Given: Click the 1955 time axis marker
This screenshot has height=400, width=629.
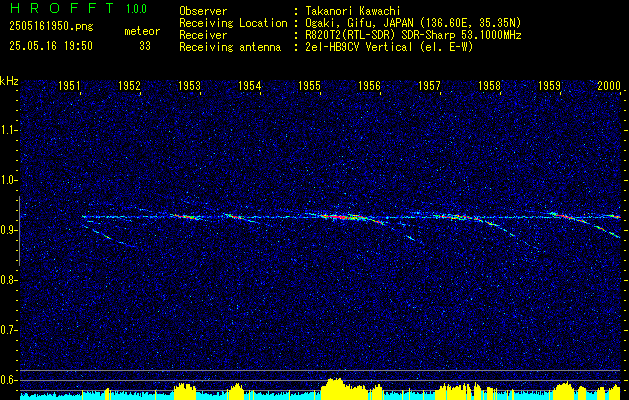Looking at the screenshot, I should tap(309, 85).
